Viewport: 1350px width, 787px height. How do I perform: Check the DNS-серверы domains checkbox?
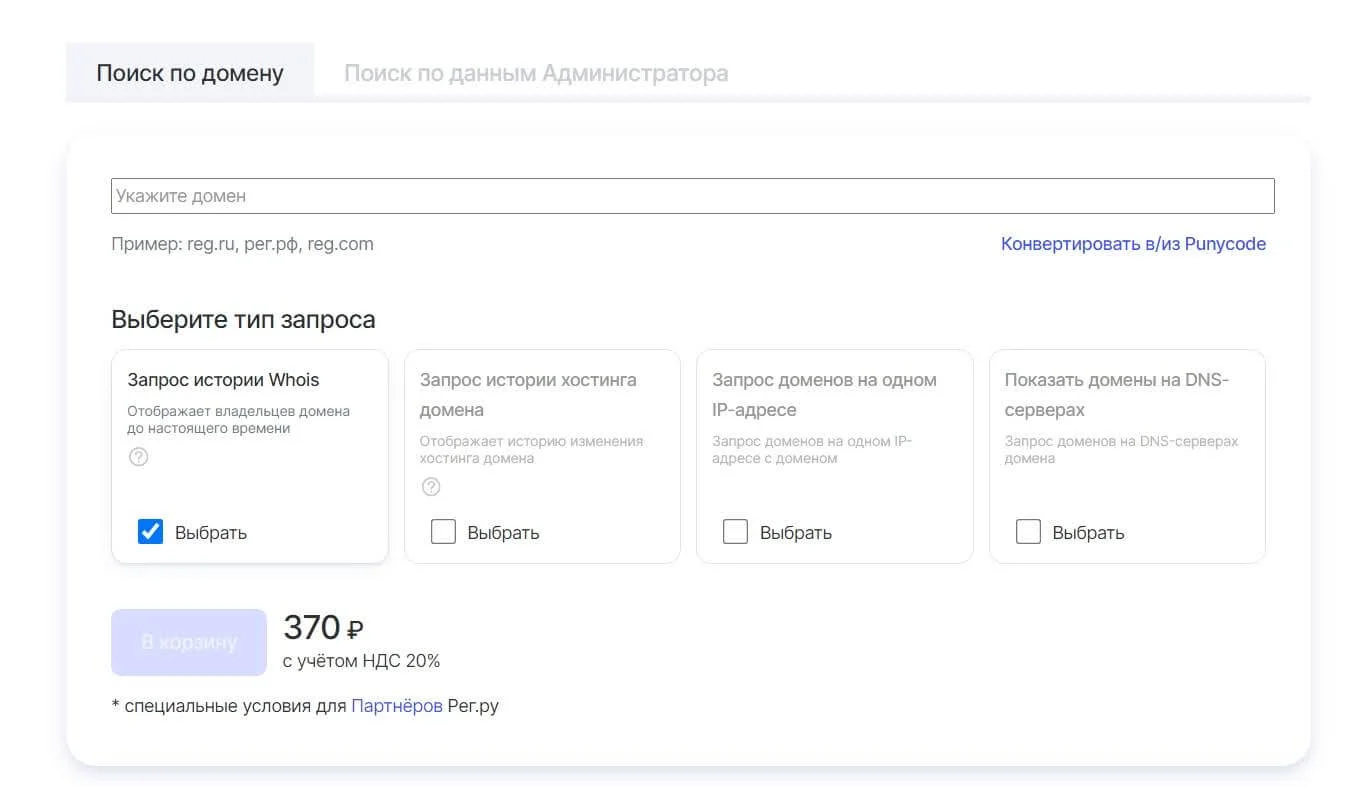click(x=1028, y=532)
